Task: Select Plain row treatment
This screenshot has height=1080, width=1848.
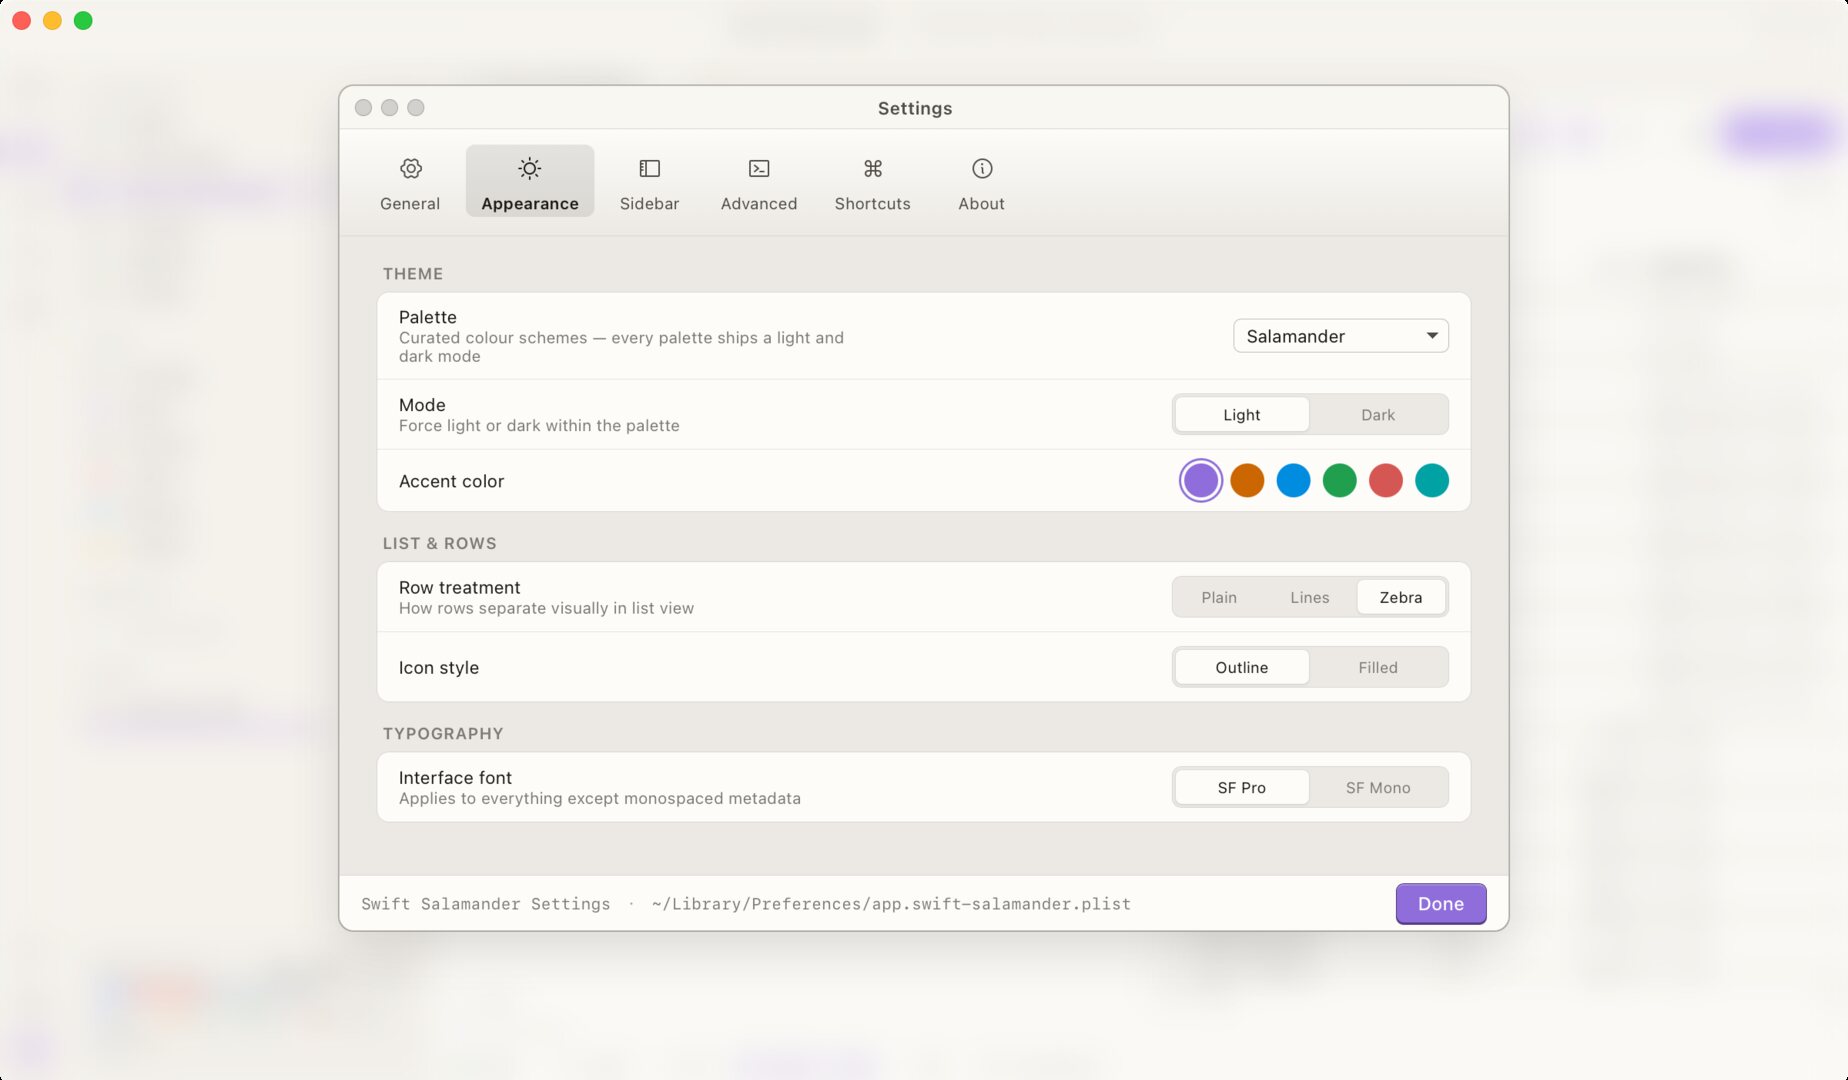Action: [1219, 597]
